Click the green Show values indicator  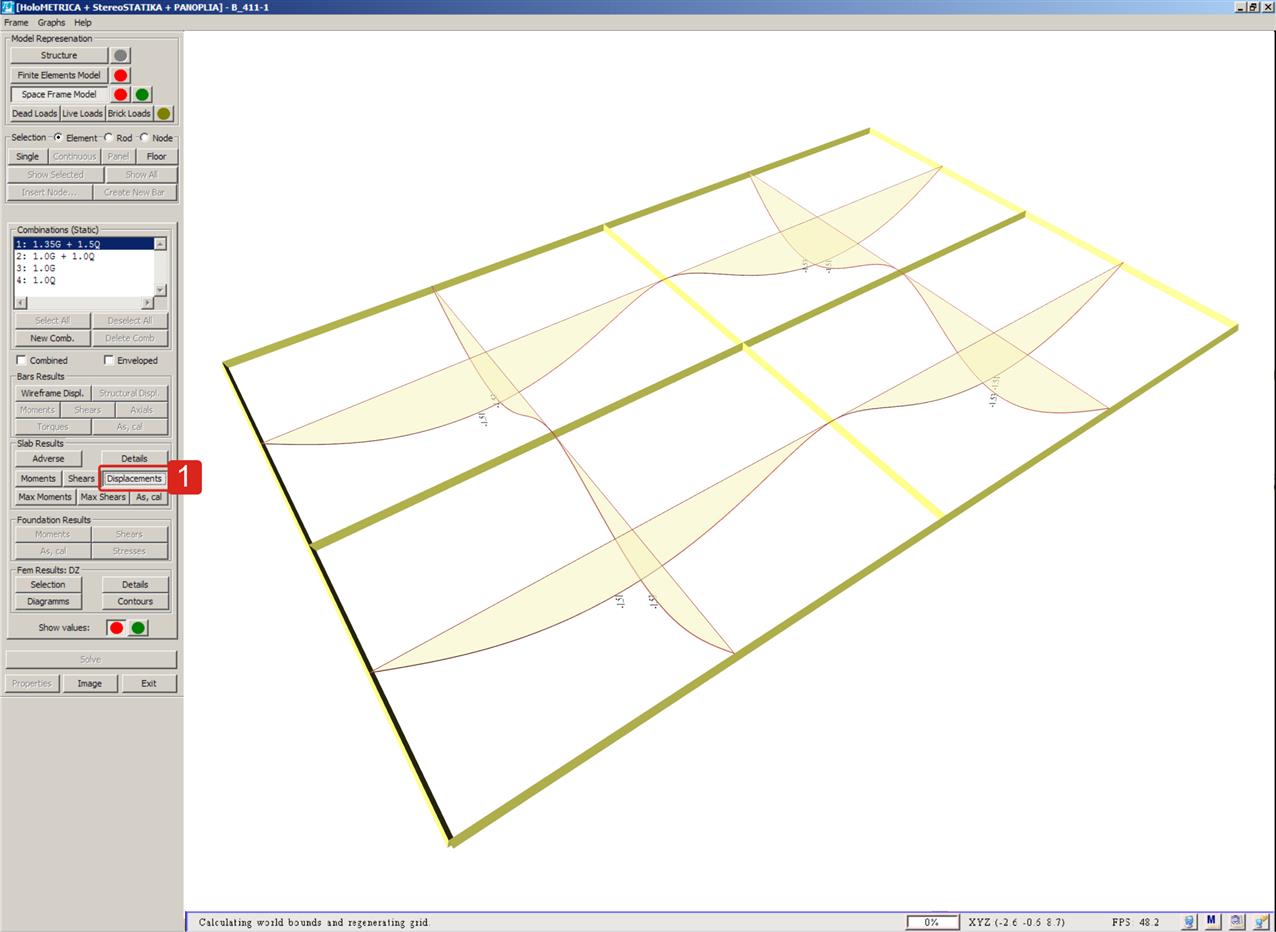(138, 628)
